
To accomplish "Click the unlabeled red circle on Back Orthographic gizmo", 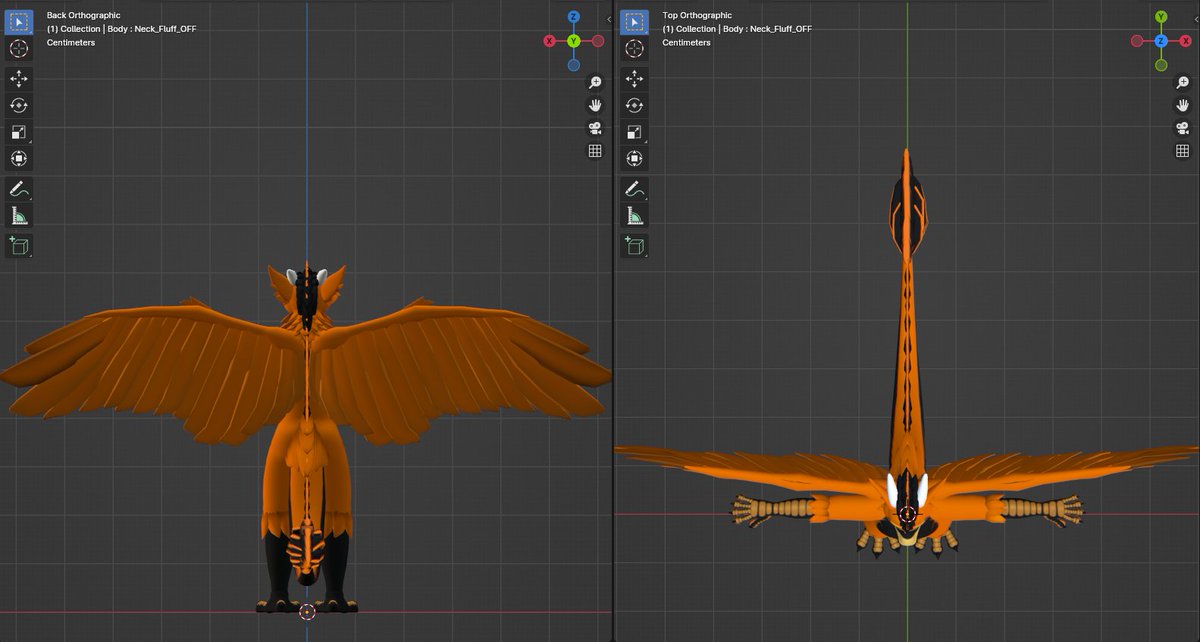I will coord(597,41).
